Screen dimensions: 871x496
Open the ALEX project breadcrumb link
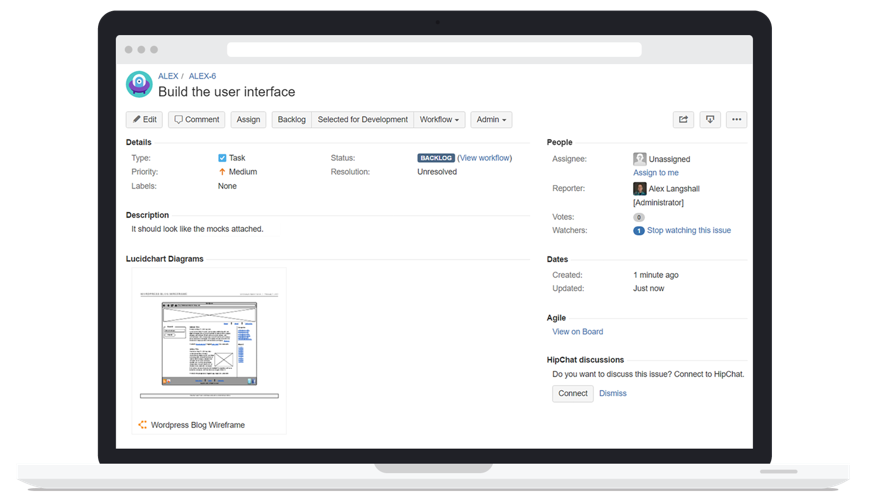[168, 76]
